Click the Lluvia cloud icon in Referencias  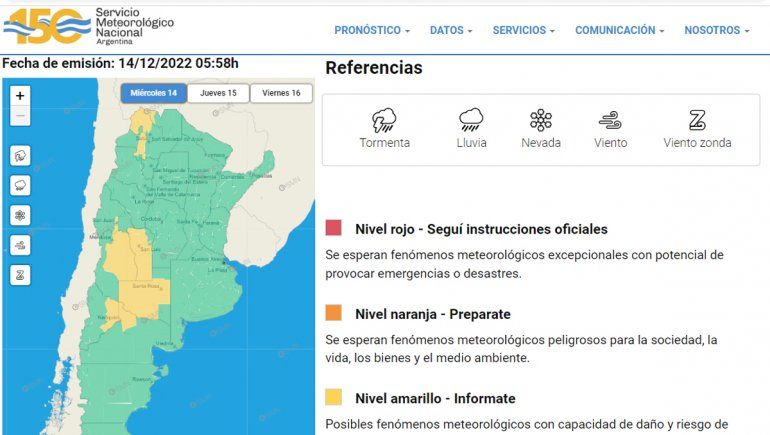point(471,121)
